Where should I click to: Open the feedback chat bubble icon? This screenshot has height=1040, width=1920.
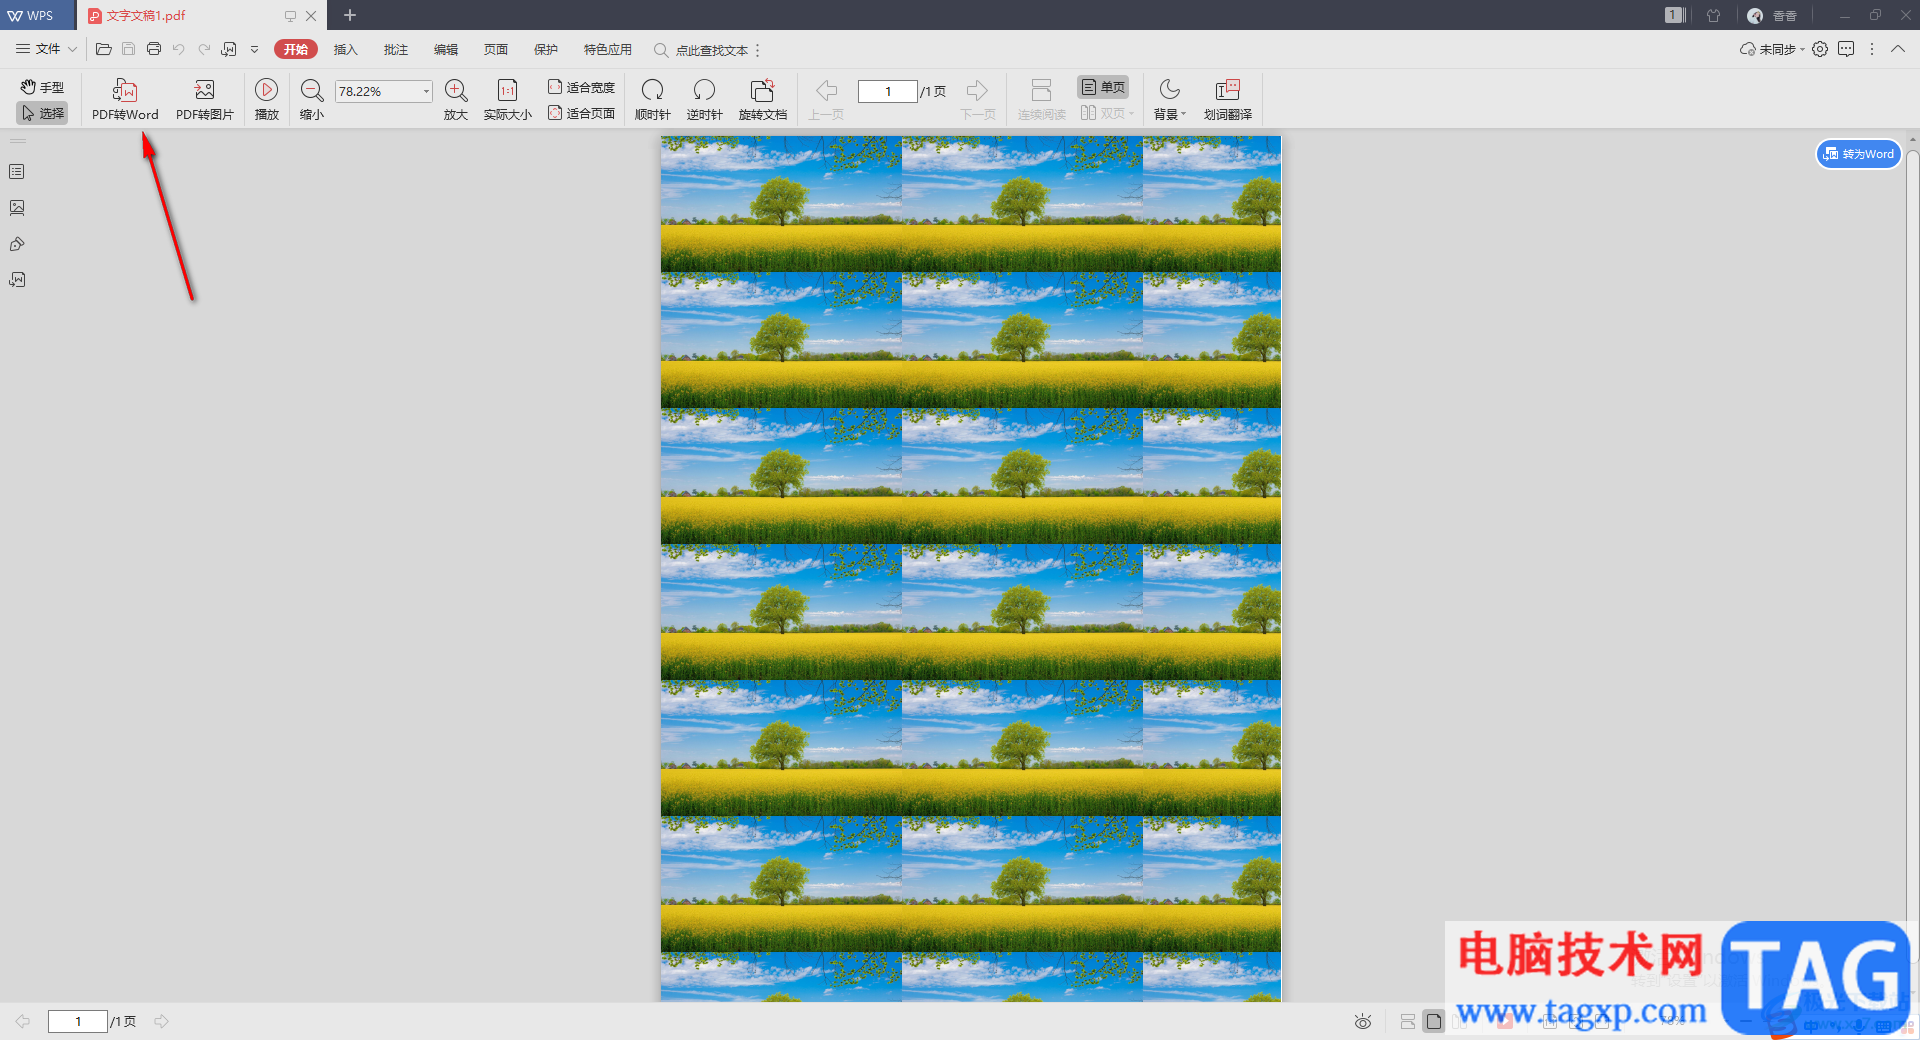click(1846, 49)
